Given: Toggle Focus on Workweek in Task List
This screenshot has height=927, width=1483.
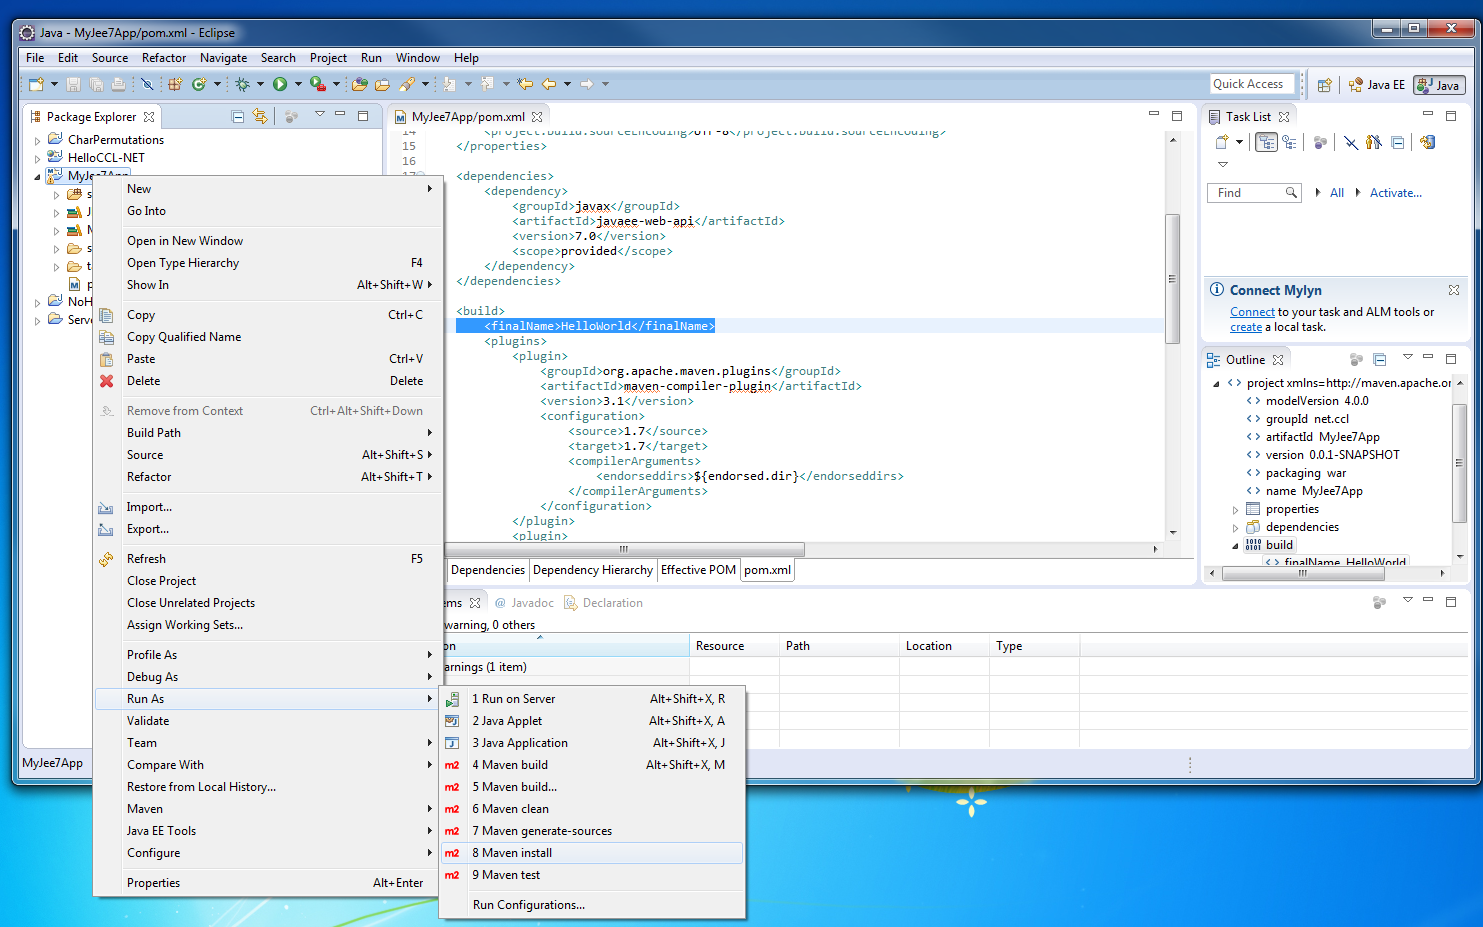Looking at the screenshot, I should (1320, 142).
